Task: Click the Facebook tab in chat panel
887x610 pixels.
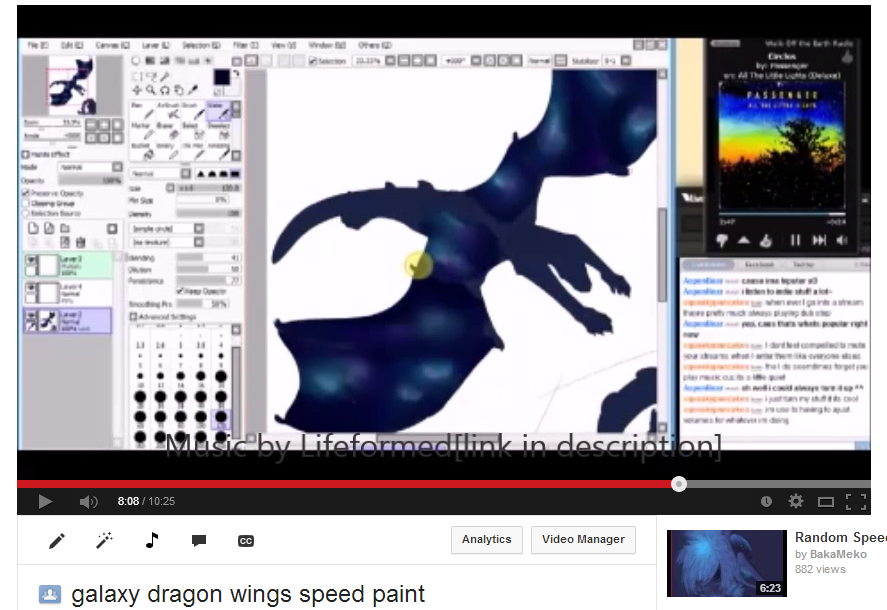Action: [759, 264]
